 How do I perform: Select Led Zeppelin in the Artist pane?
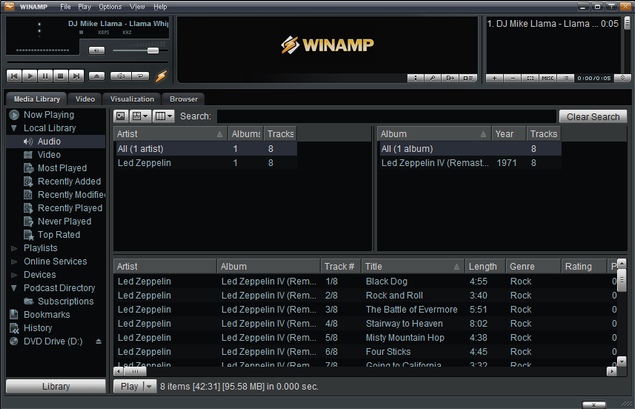click(x=206, y=163)
